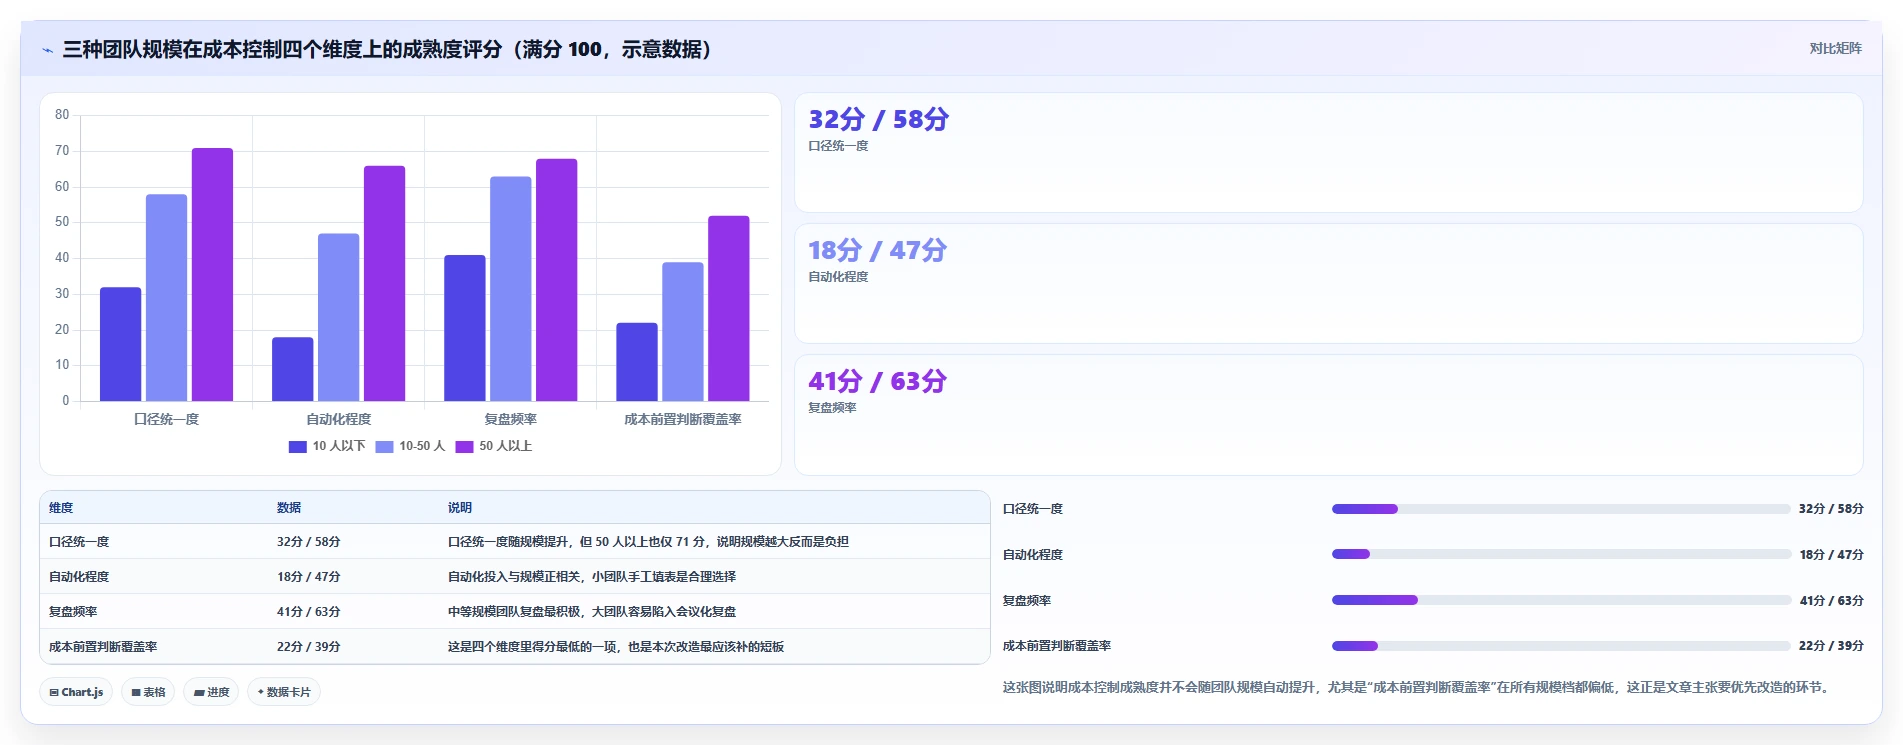Click the 32分 / 58分 value beside the progress bar
Image resolution: width=1903 pixels, height=745 pixels.
[x=1831, y=509]
